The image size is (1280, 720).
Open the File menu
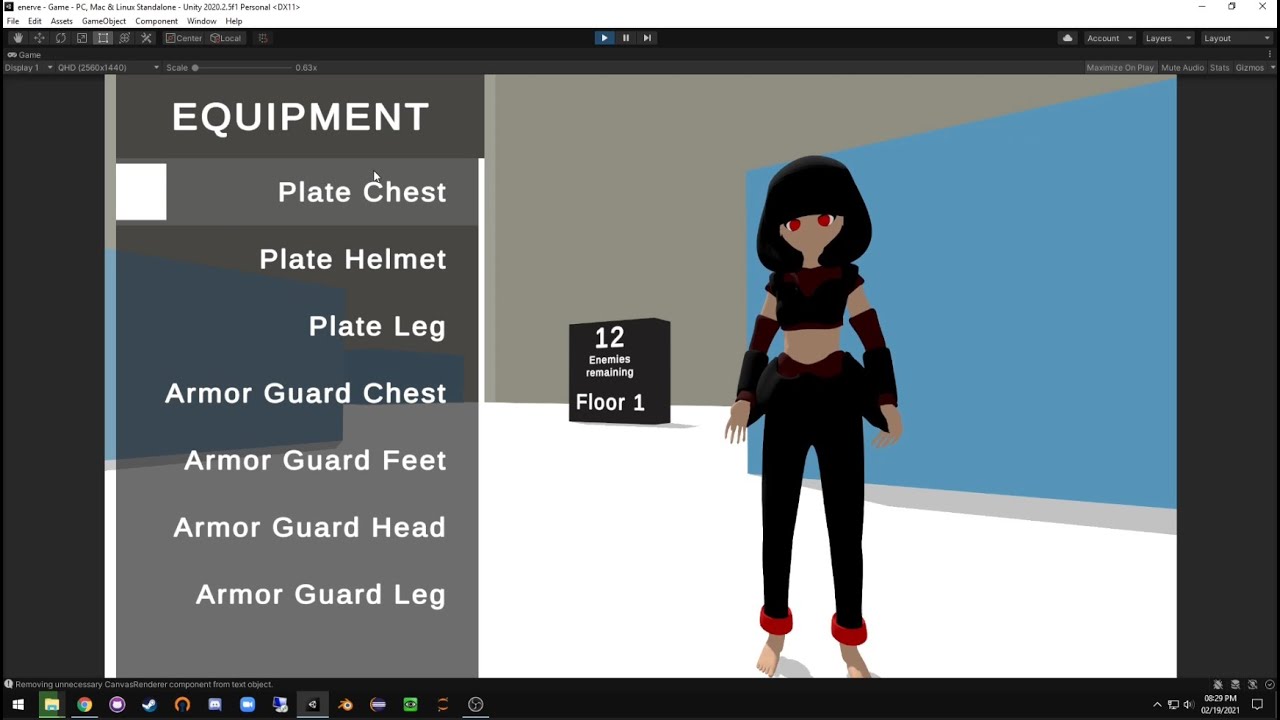(x=13, y=21)
